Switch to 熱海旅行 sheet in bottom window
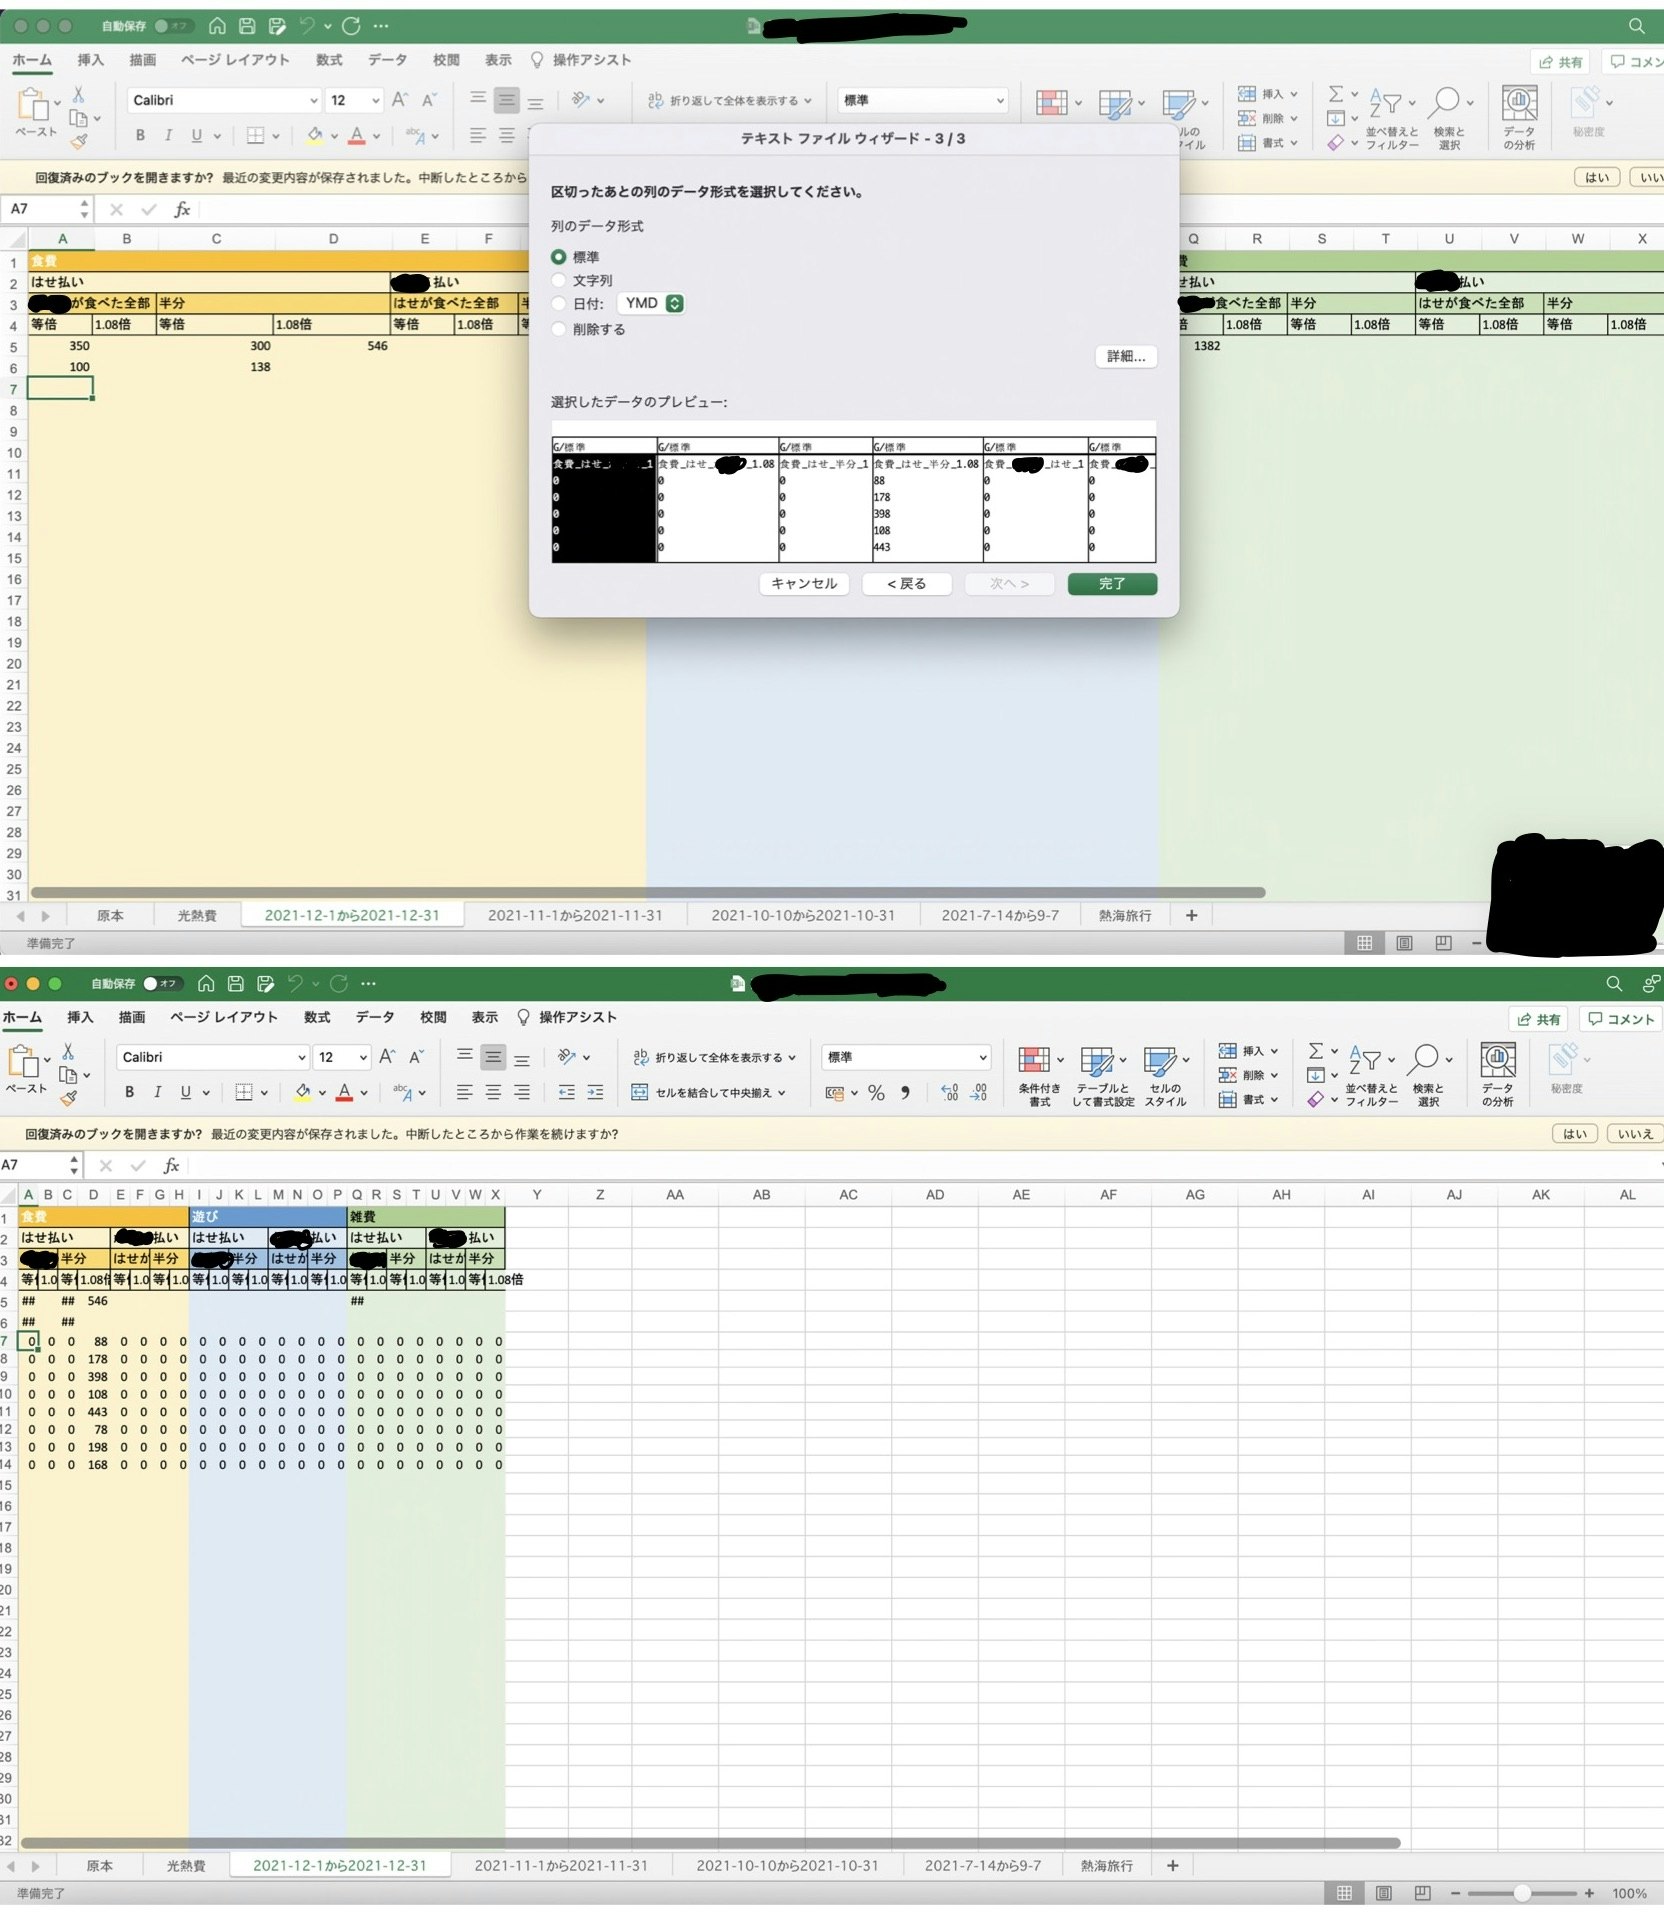Screen dimensions: 1664x1921 click(1106, 1866)
